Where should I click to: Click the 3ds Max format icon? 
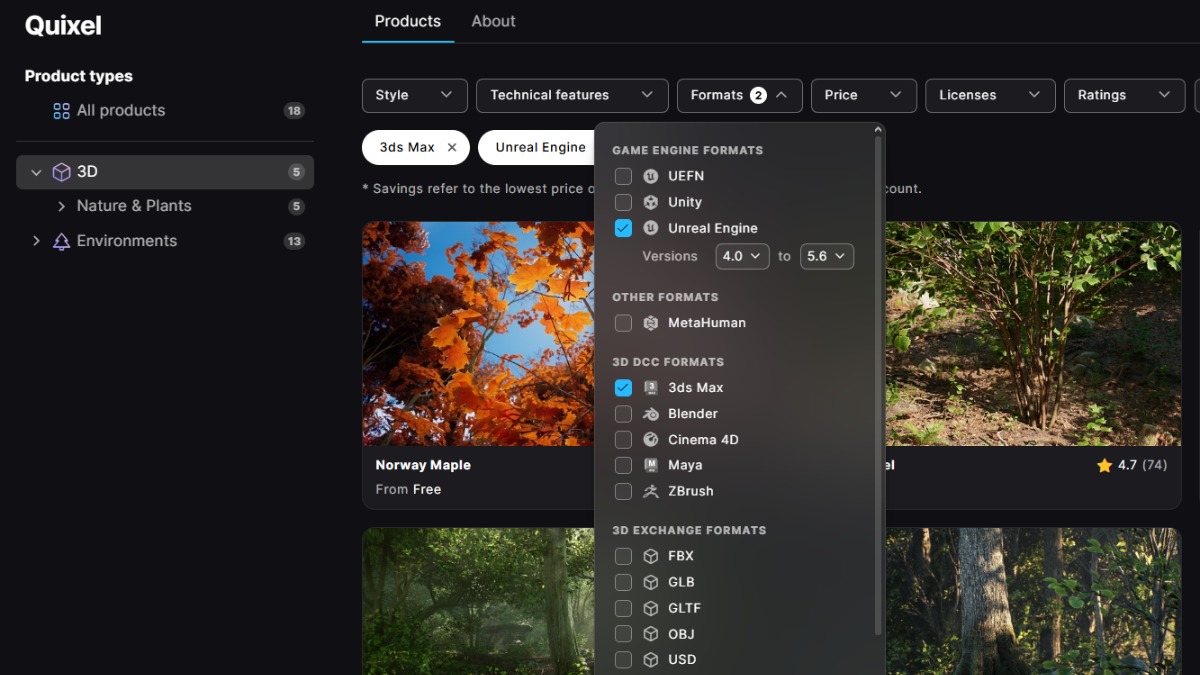(651, 388)
